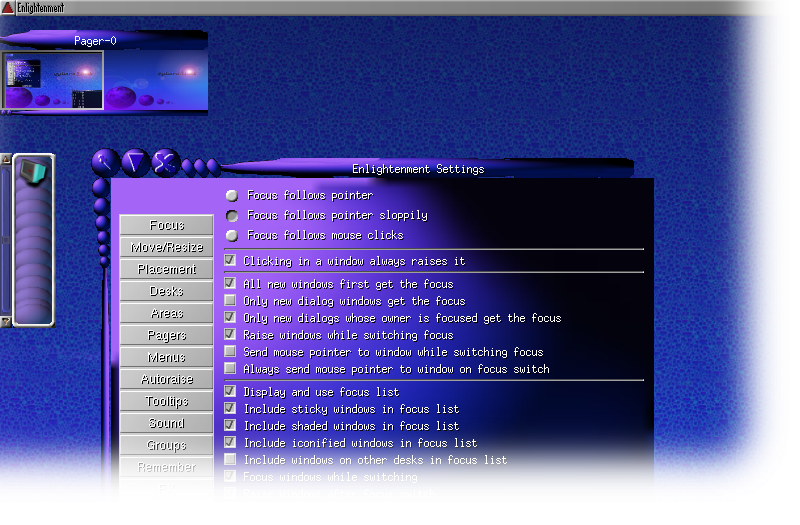The image size is (800, 525).
Task: Click the triangle button on the Settings window
Action: [135, 163]
